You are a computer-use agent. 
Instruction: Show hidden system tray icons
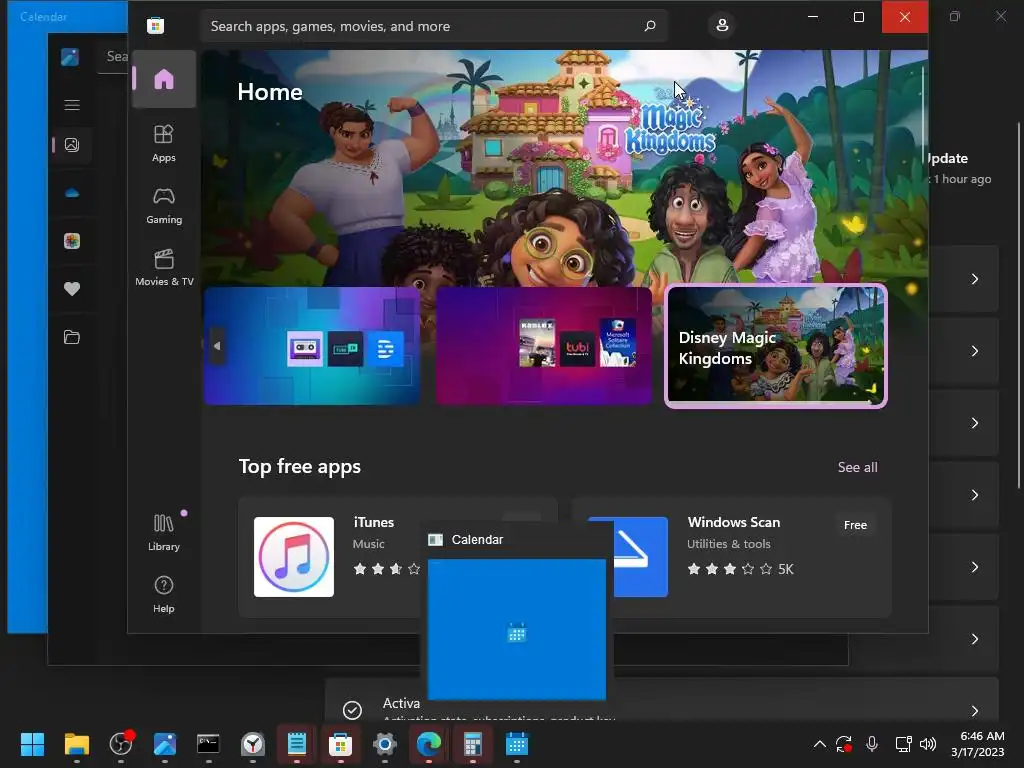tap(820, 744)
